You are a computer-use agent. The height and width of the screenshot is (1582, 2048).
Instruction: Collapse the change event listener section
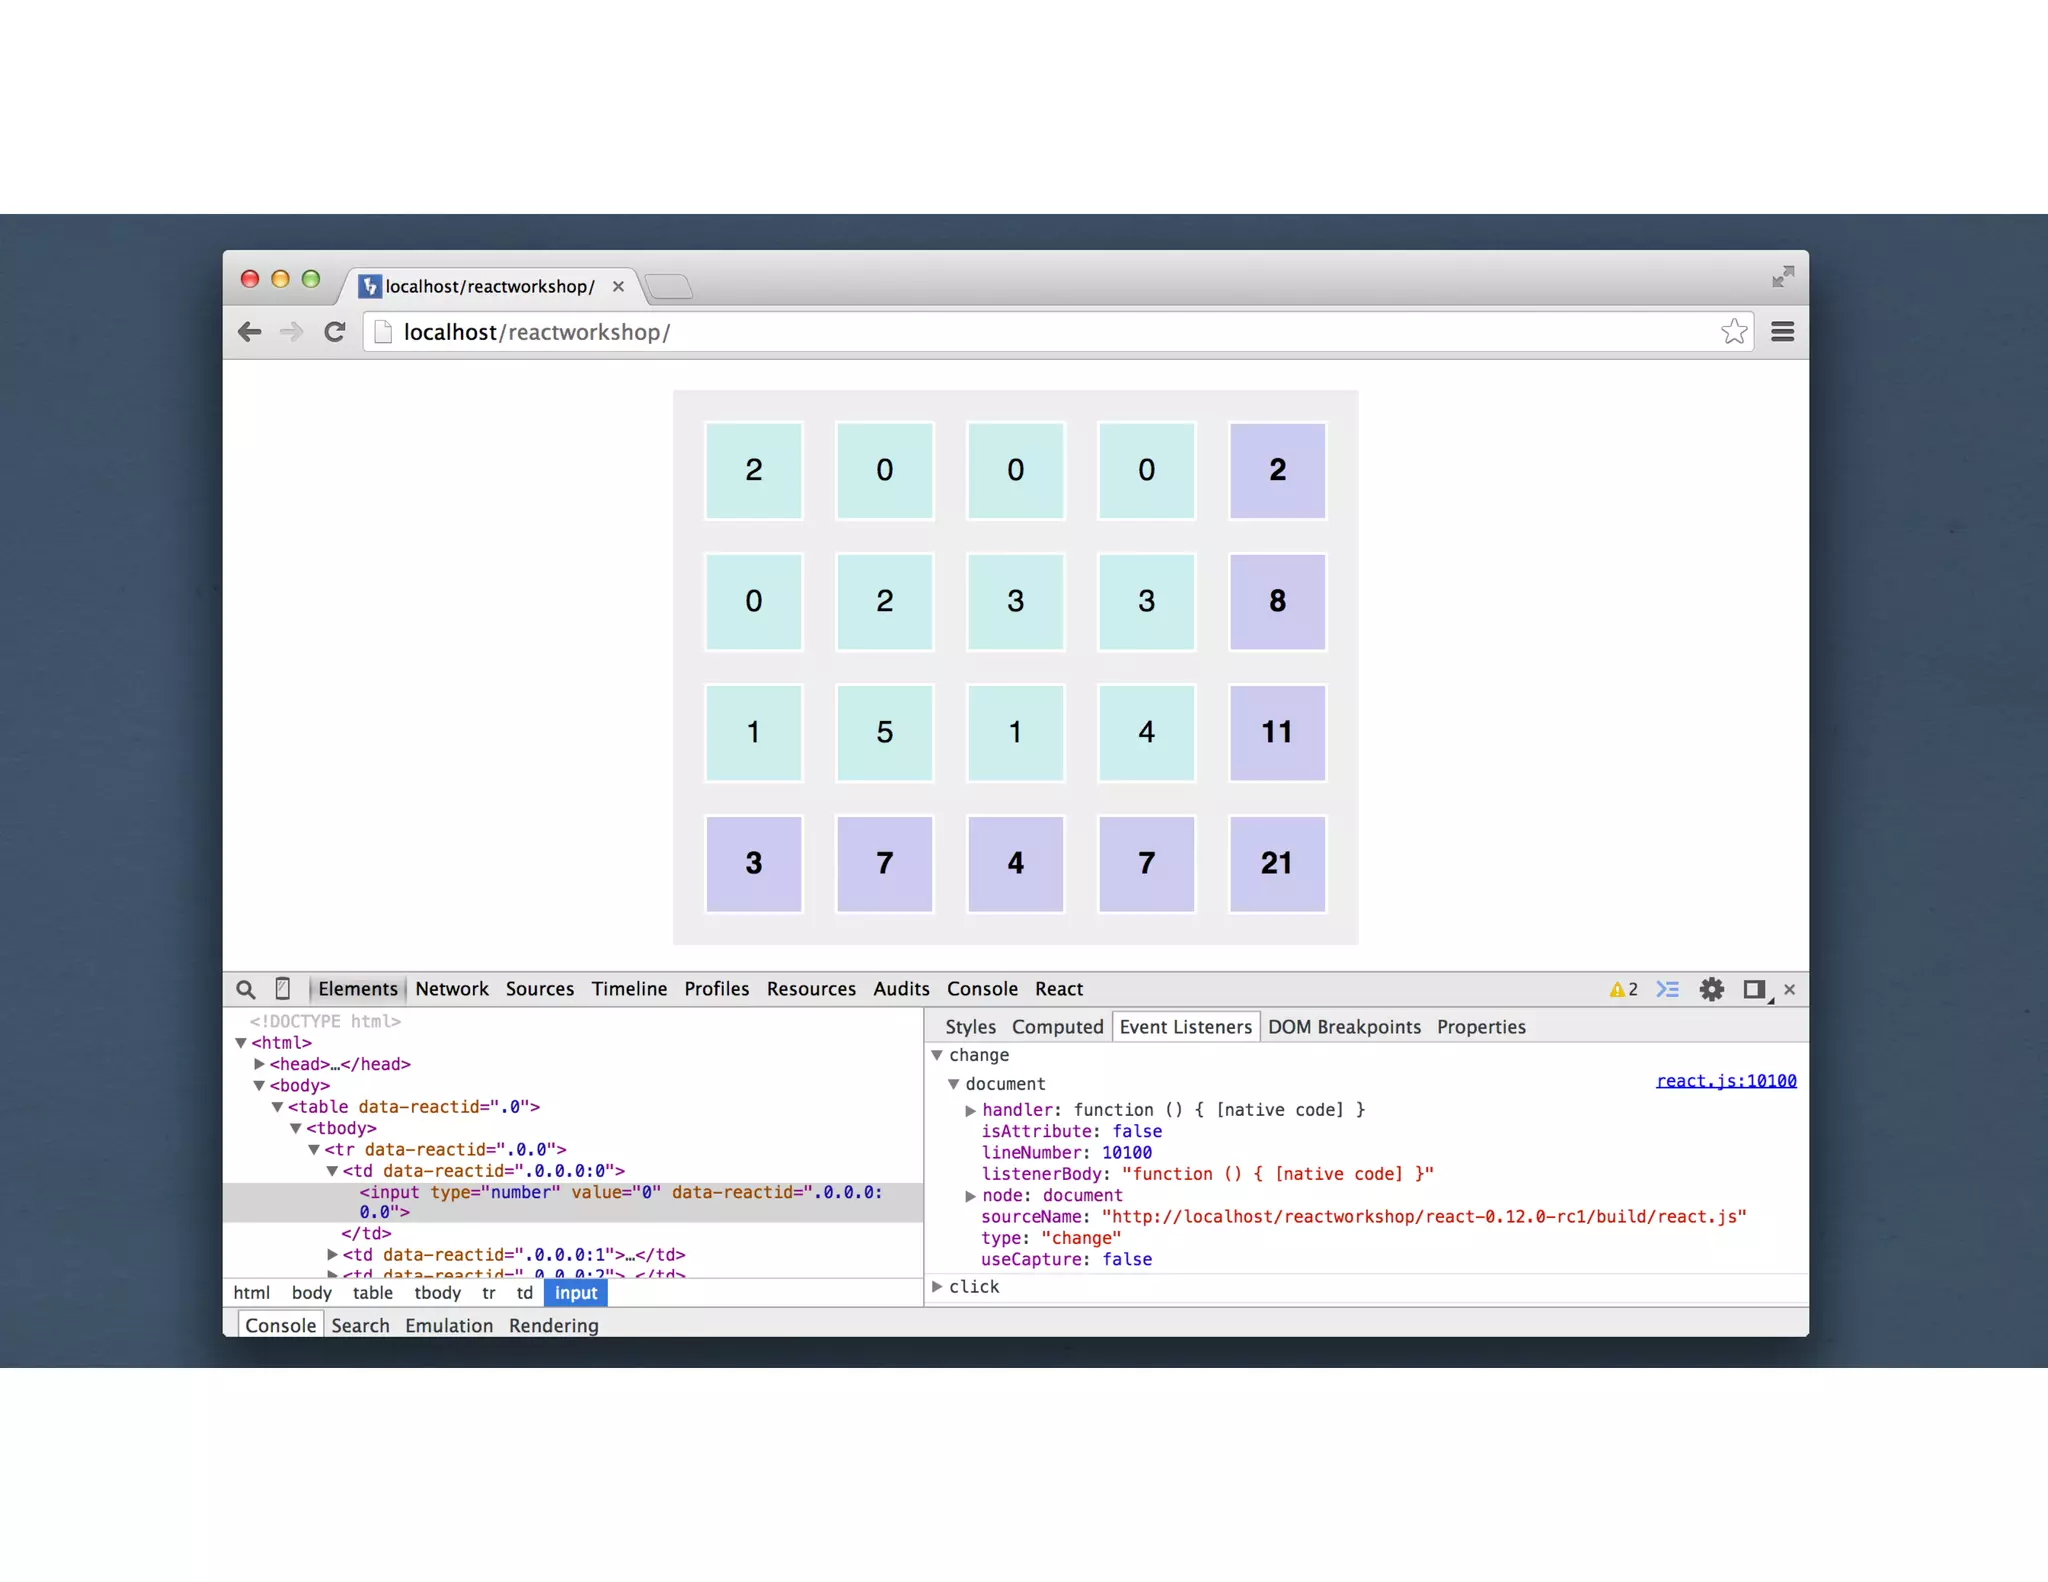click(937, 1055)
